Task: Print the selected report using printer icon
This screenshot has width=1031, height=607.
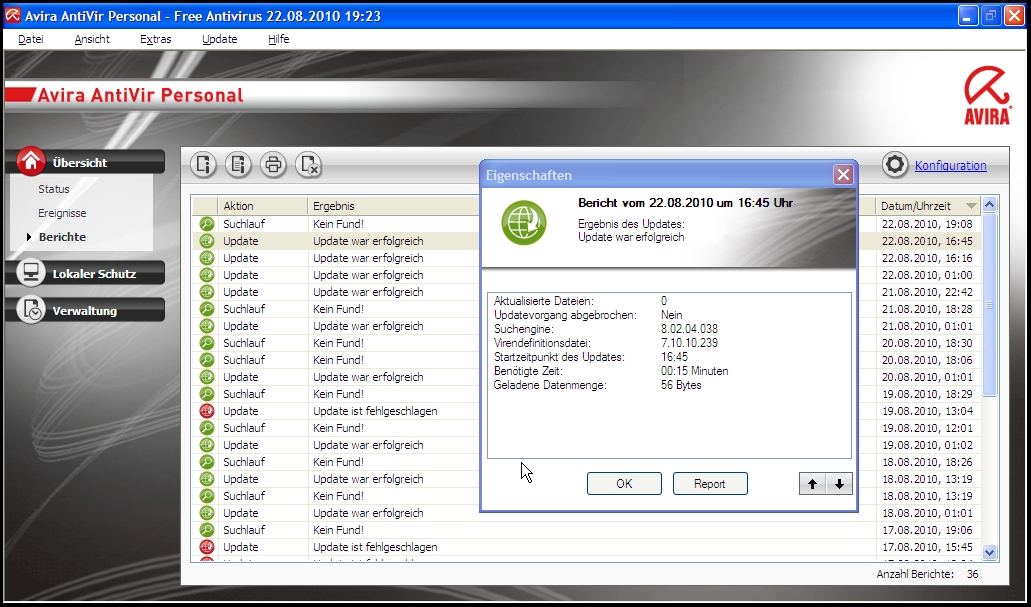Action: coord(273,165)
